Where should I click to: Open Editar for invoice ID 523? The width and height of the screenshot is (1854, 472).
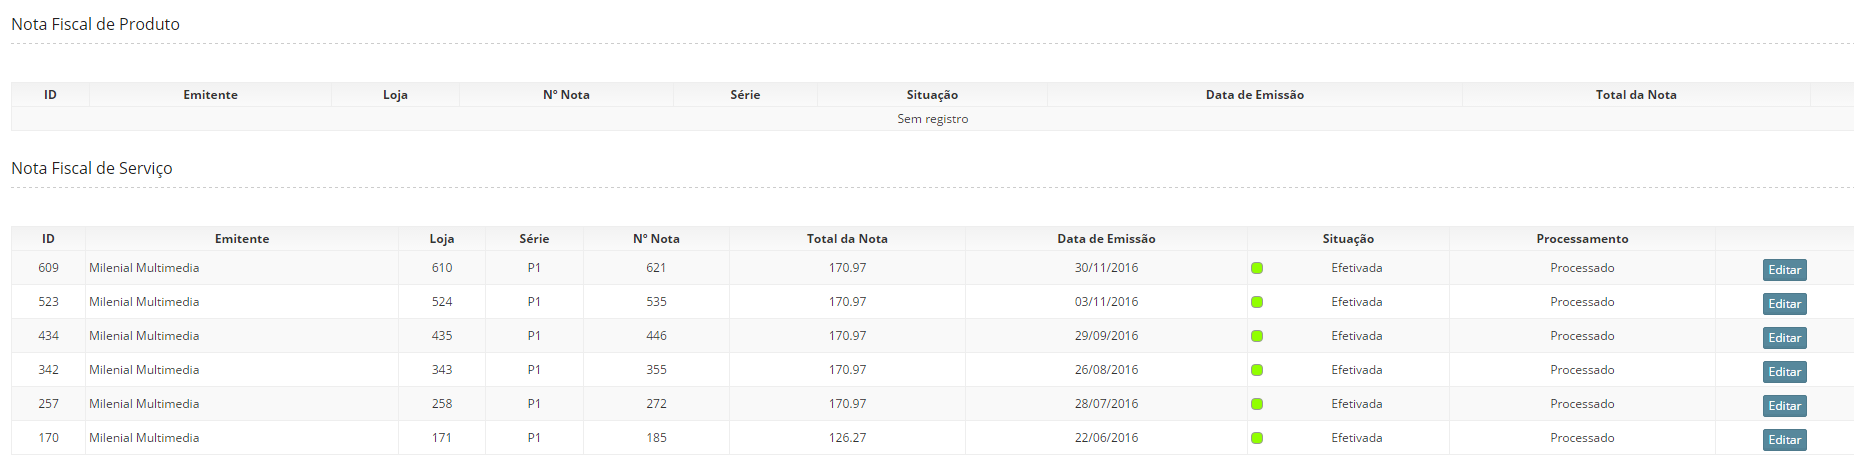(x=1784, y=304)
